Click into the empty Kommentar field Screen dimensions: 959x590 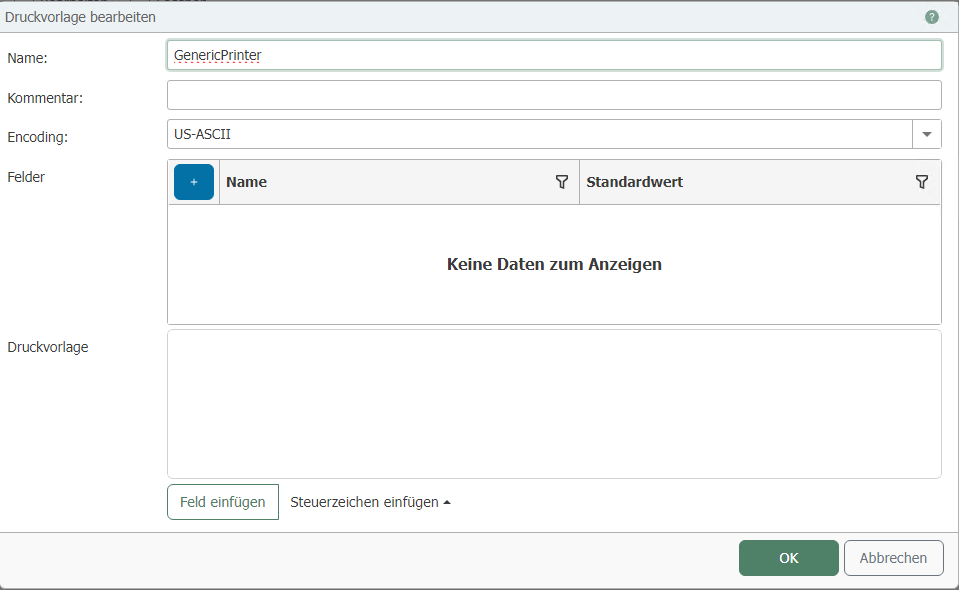(x=554, y=95)
